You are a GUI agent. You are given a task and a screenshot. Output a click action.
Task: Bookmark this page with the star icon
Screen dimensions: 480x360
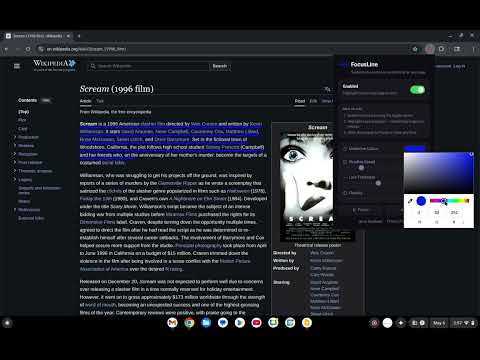(415, 49)
